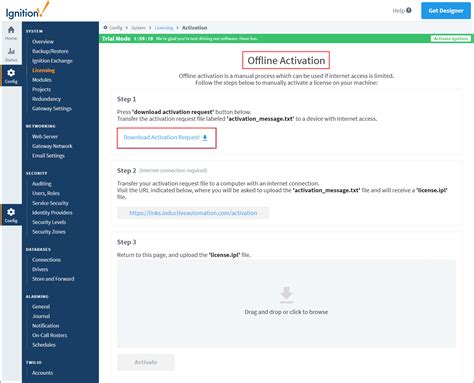Open Twilio Accounts page

[x=42, y=373]
